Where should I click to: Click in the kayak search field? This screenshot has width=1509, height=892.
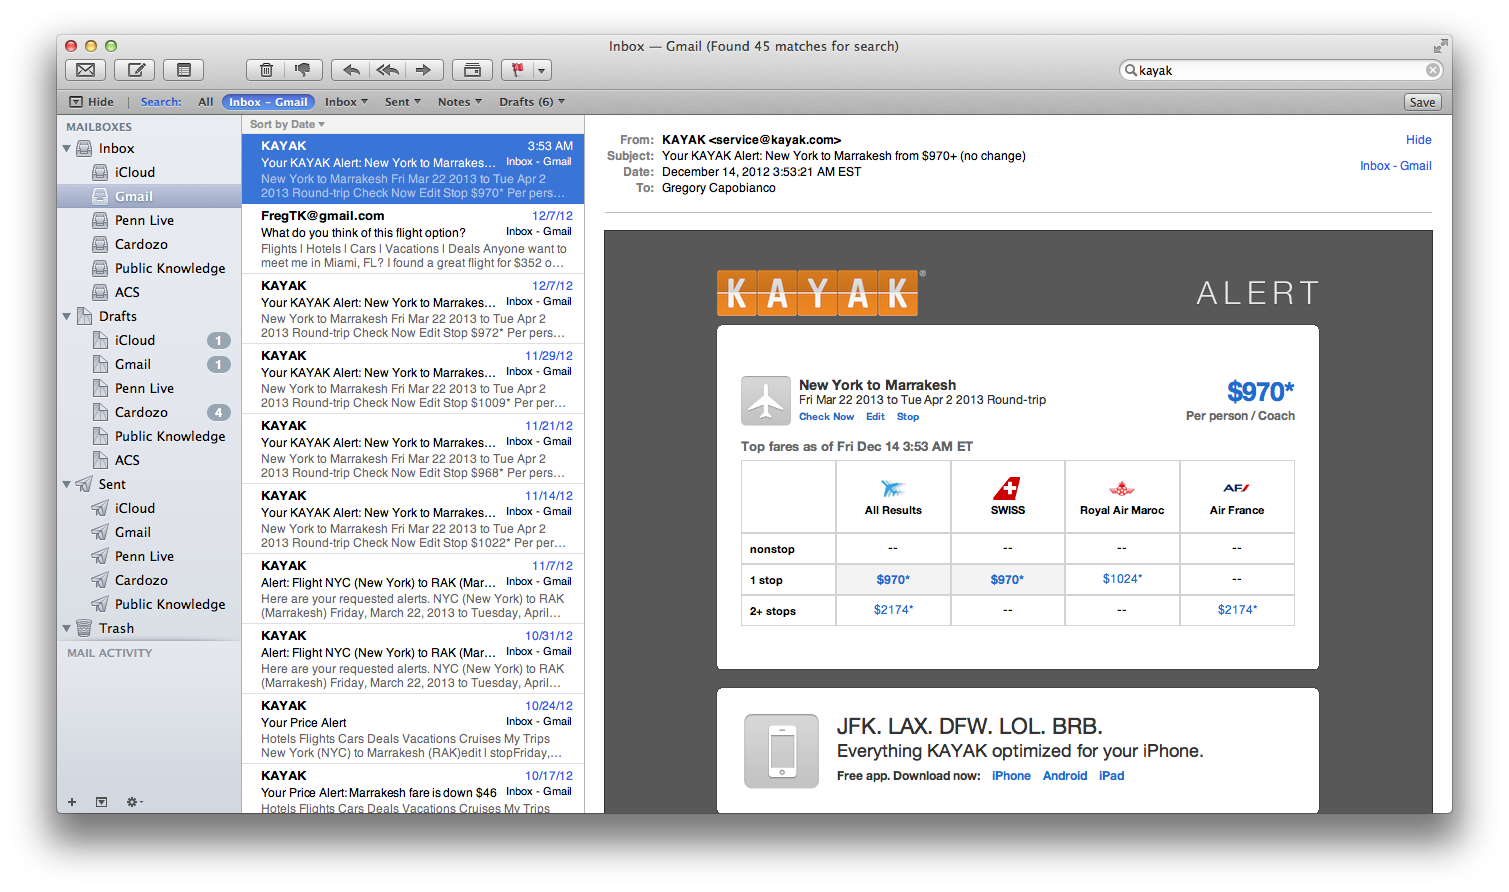point(1280,70)
